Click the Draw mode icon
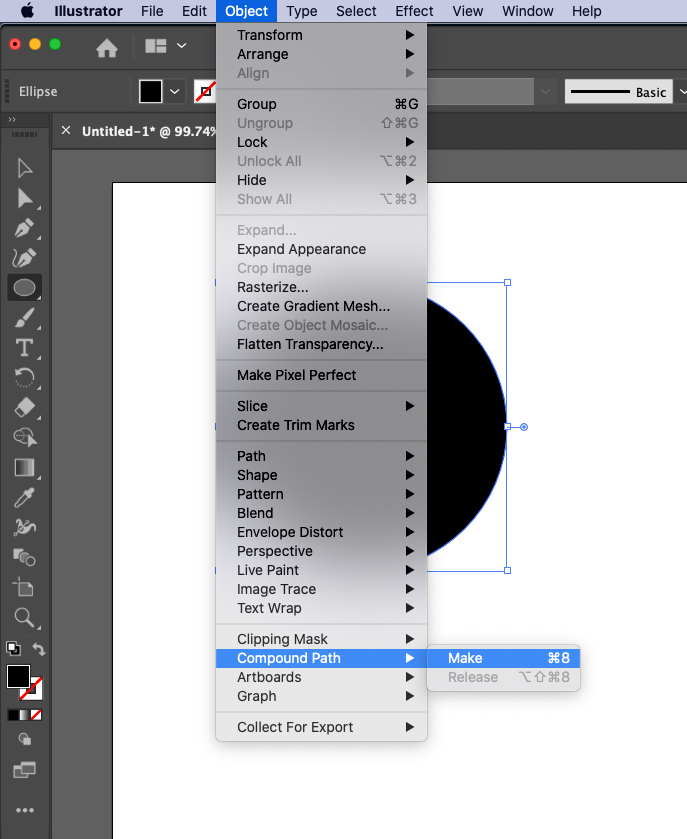687x839 pixels. click(x=25, y=739)
